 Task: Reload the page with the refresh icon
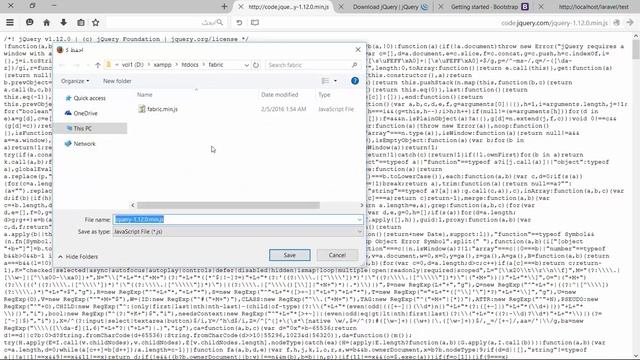click(239, 22)
